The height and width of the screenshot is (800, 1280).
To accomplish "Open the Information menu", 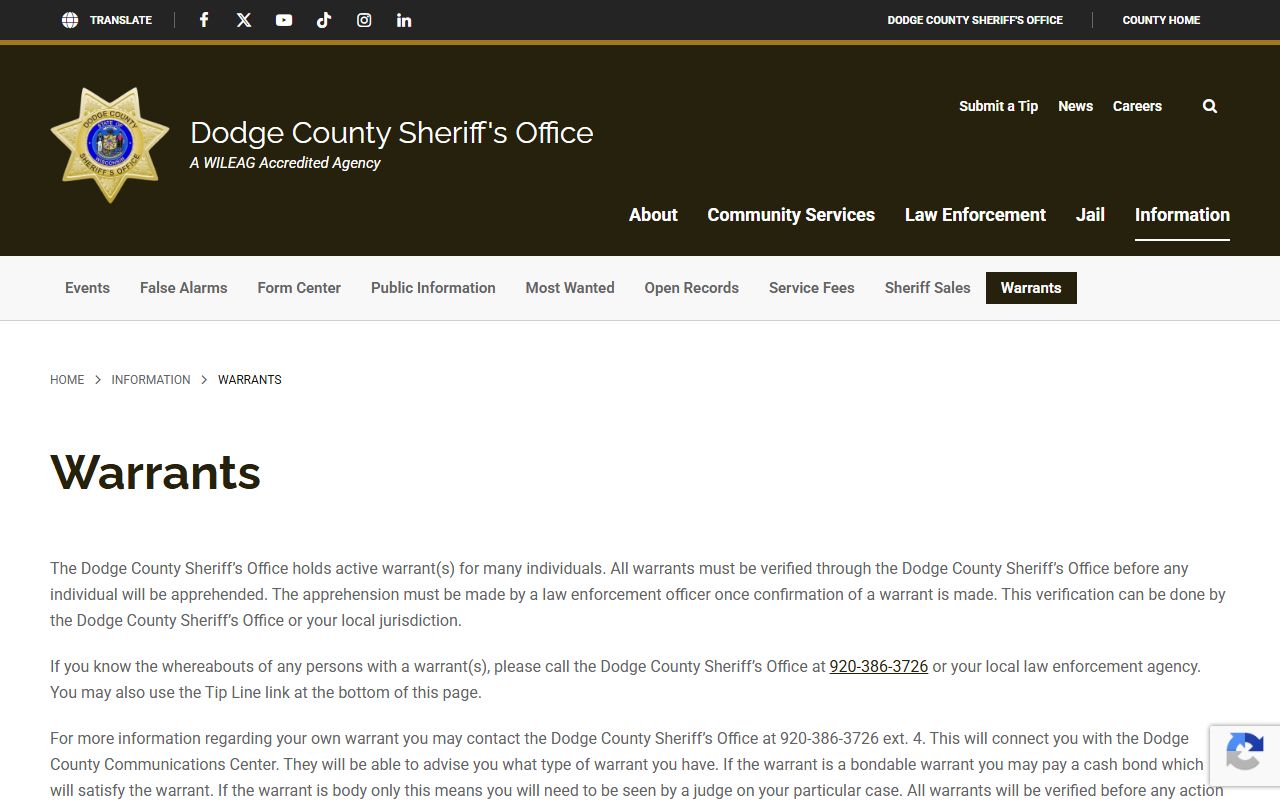I will tap(1182, 215).
